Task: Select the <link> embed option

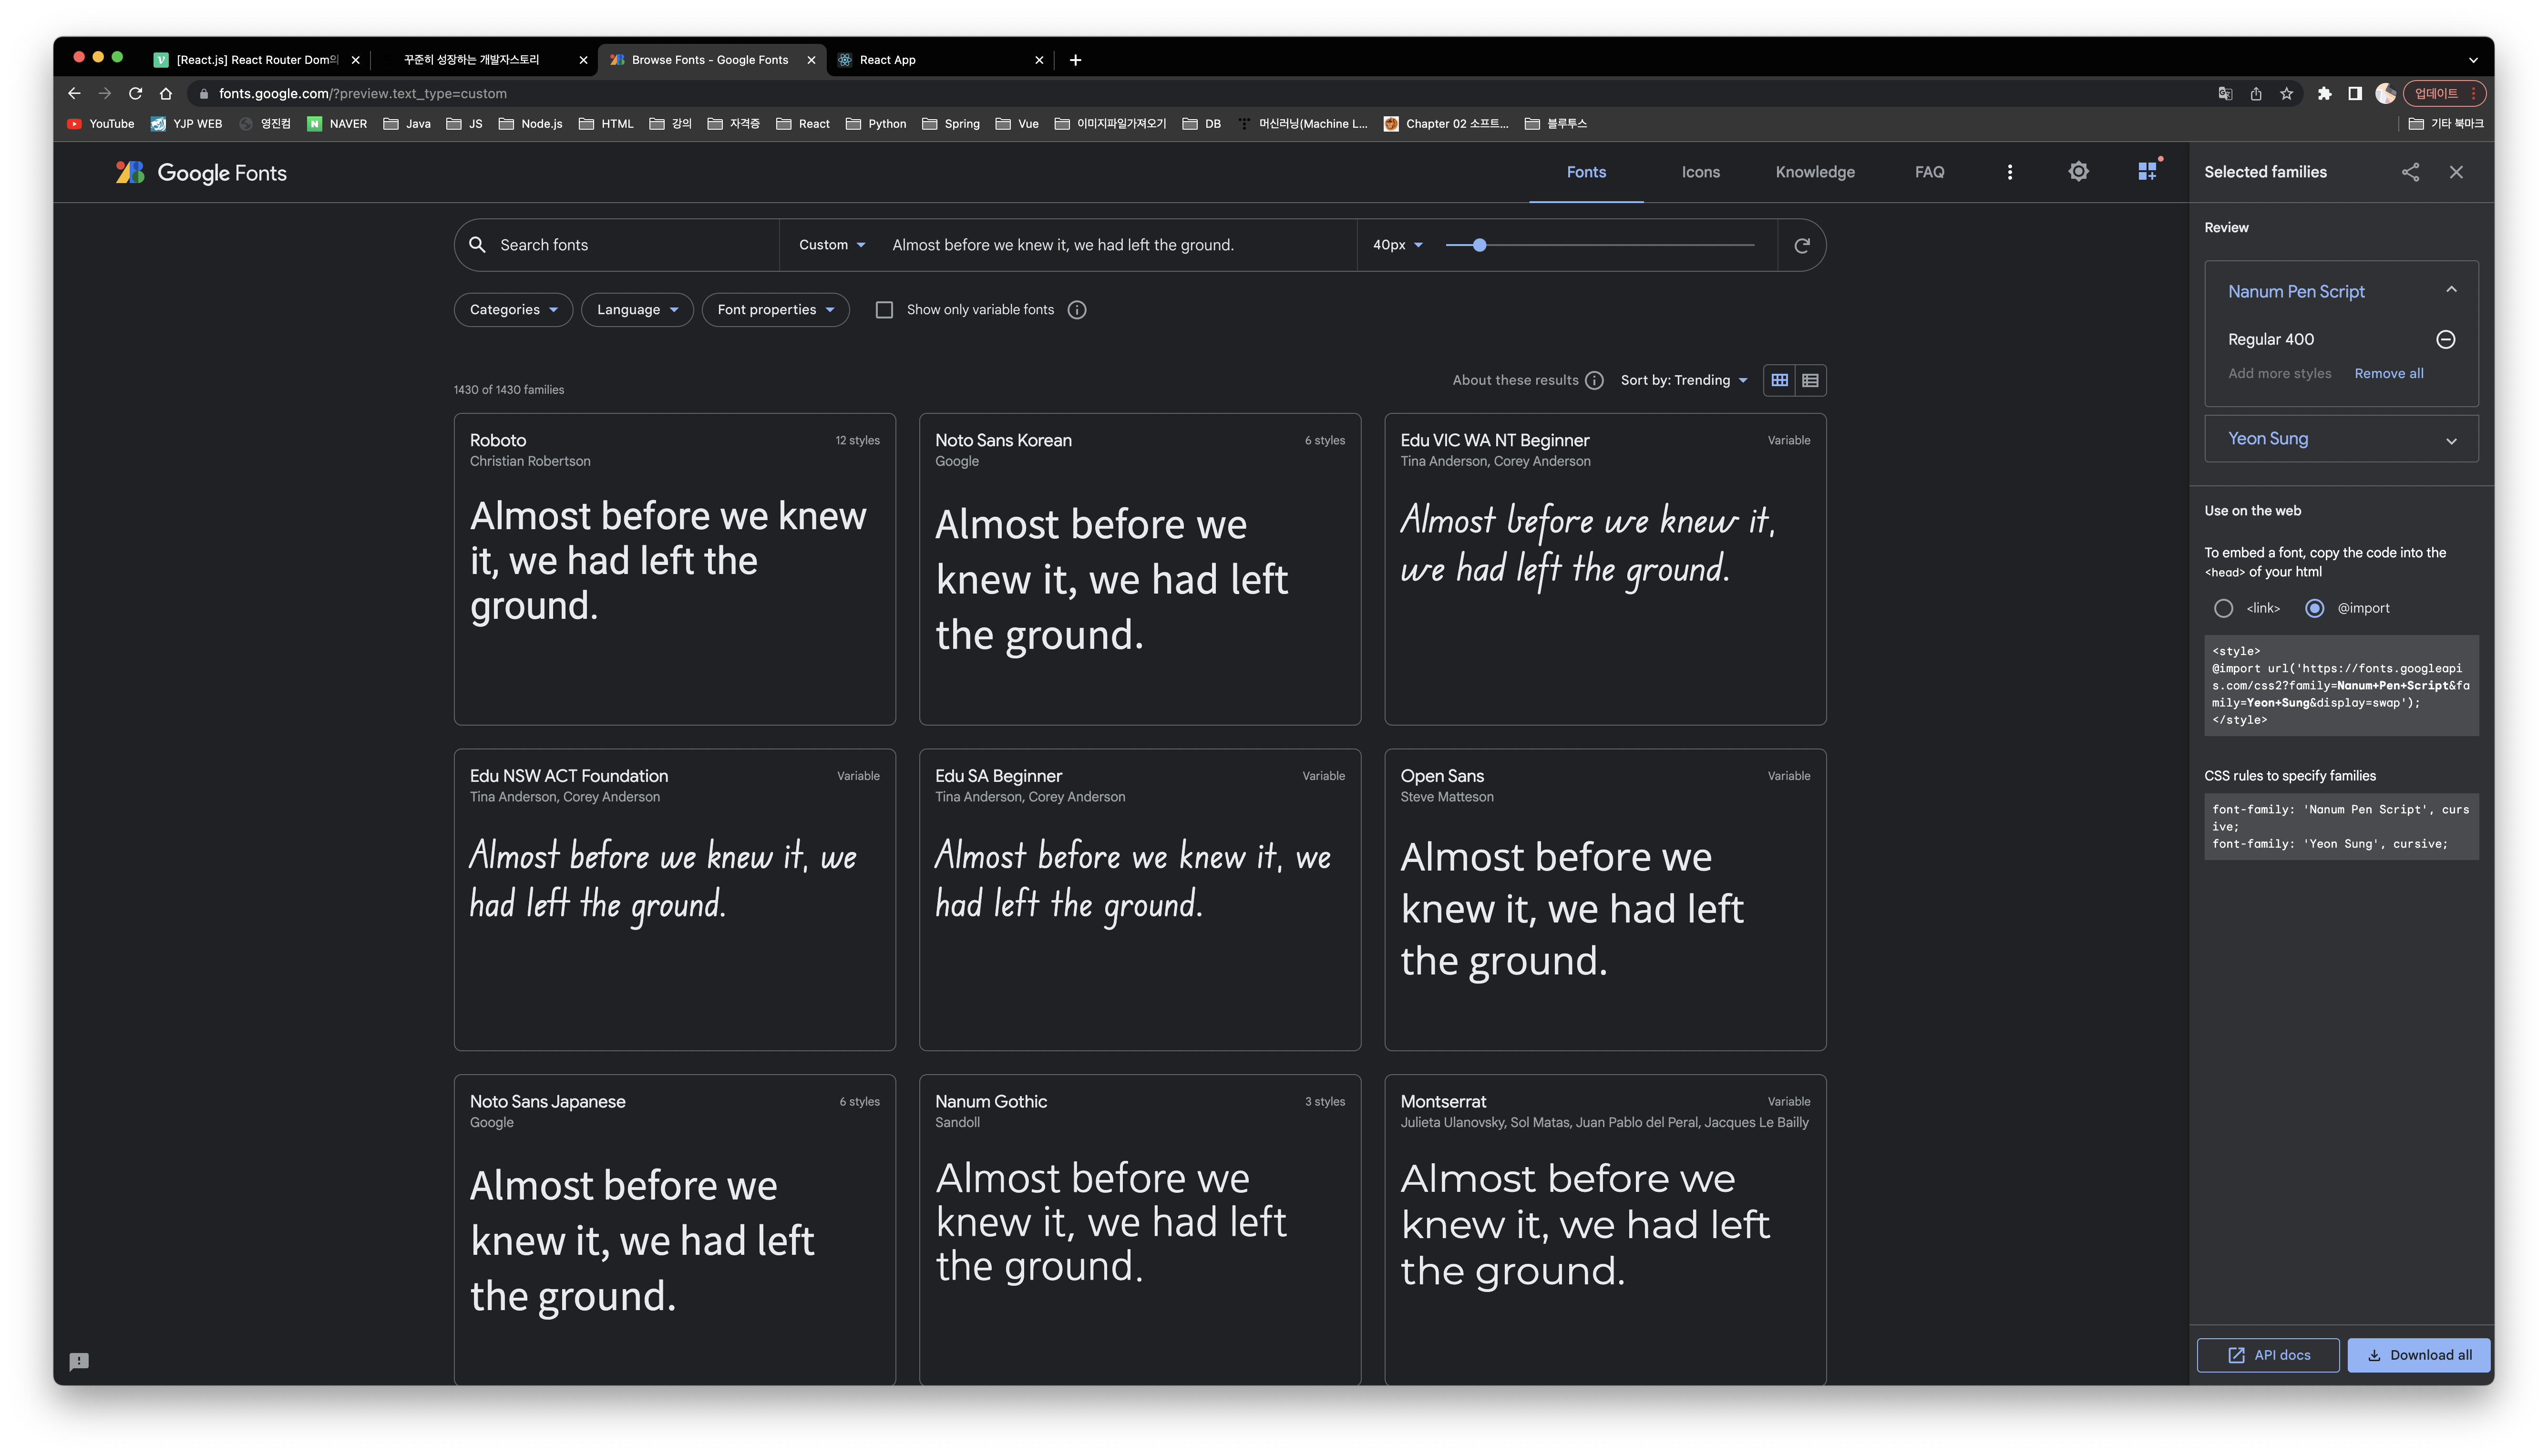Action: pyautogui.click(x=2223, y=608)
